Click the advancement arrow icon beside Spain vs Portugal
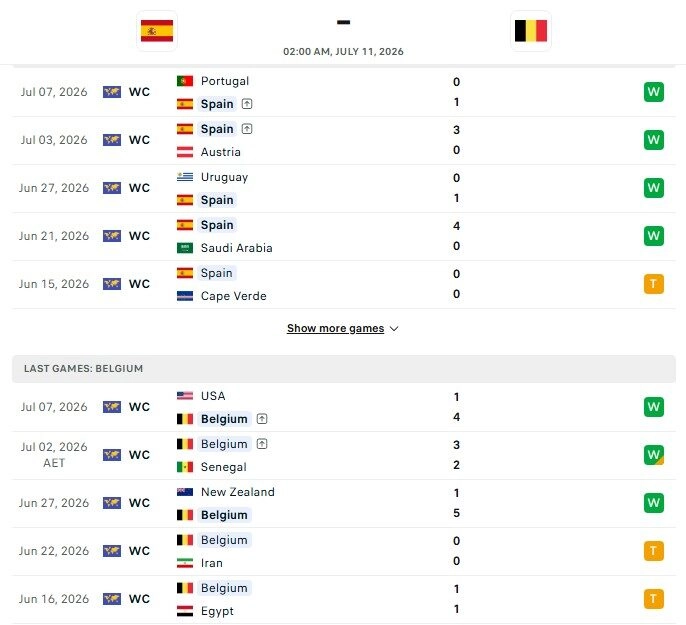686x625 pixels. (247, 104)
